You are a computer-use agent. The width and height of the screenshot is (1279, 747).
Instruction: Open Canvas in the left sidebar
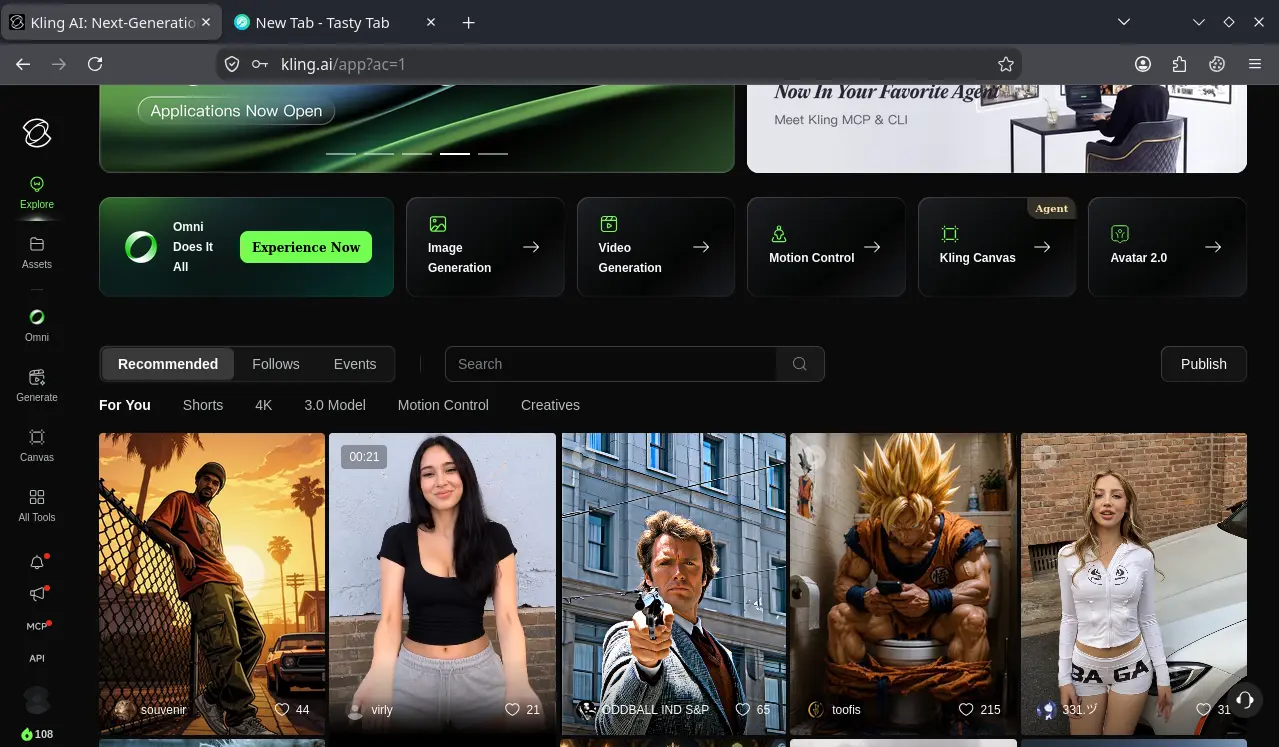37,446
